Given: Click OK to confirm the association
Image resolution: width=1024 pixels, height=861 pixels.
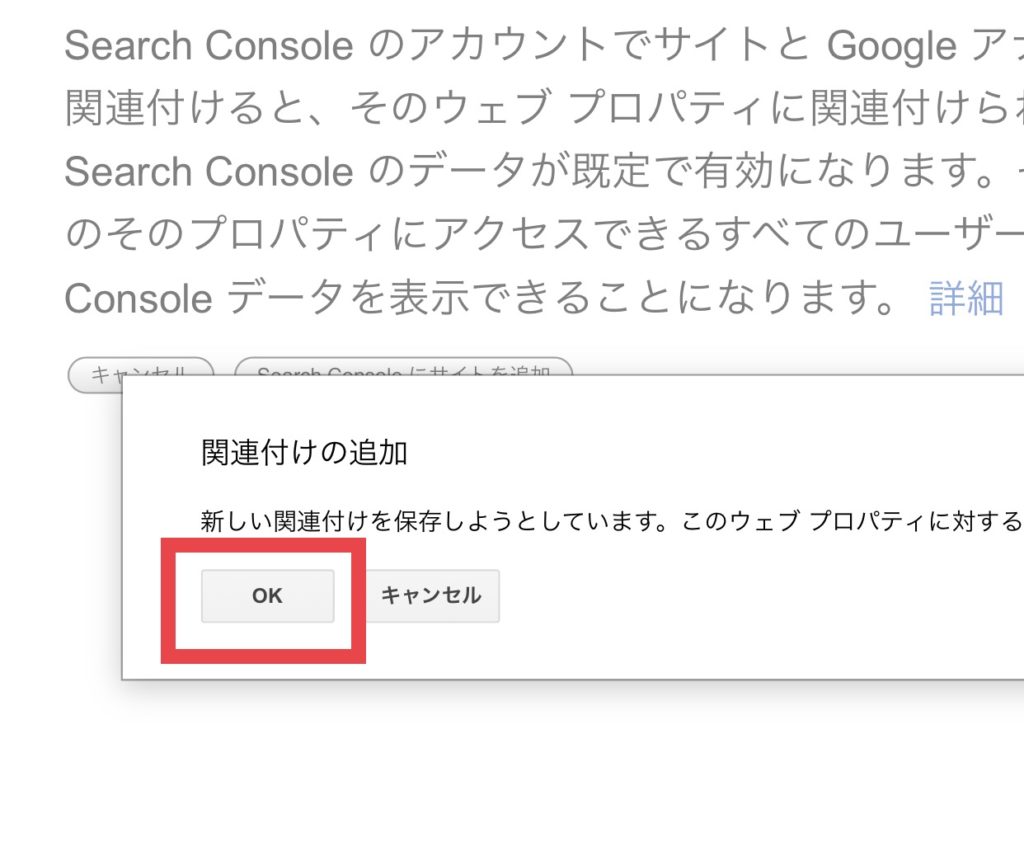Looking at the screenshot, I should [267, 596].
